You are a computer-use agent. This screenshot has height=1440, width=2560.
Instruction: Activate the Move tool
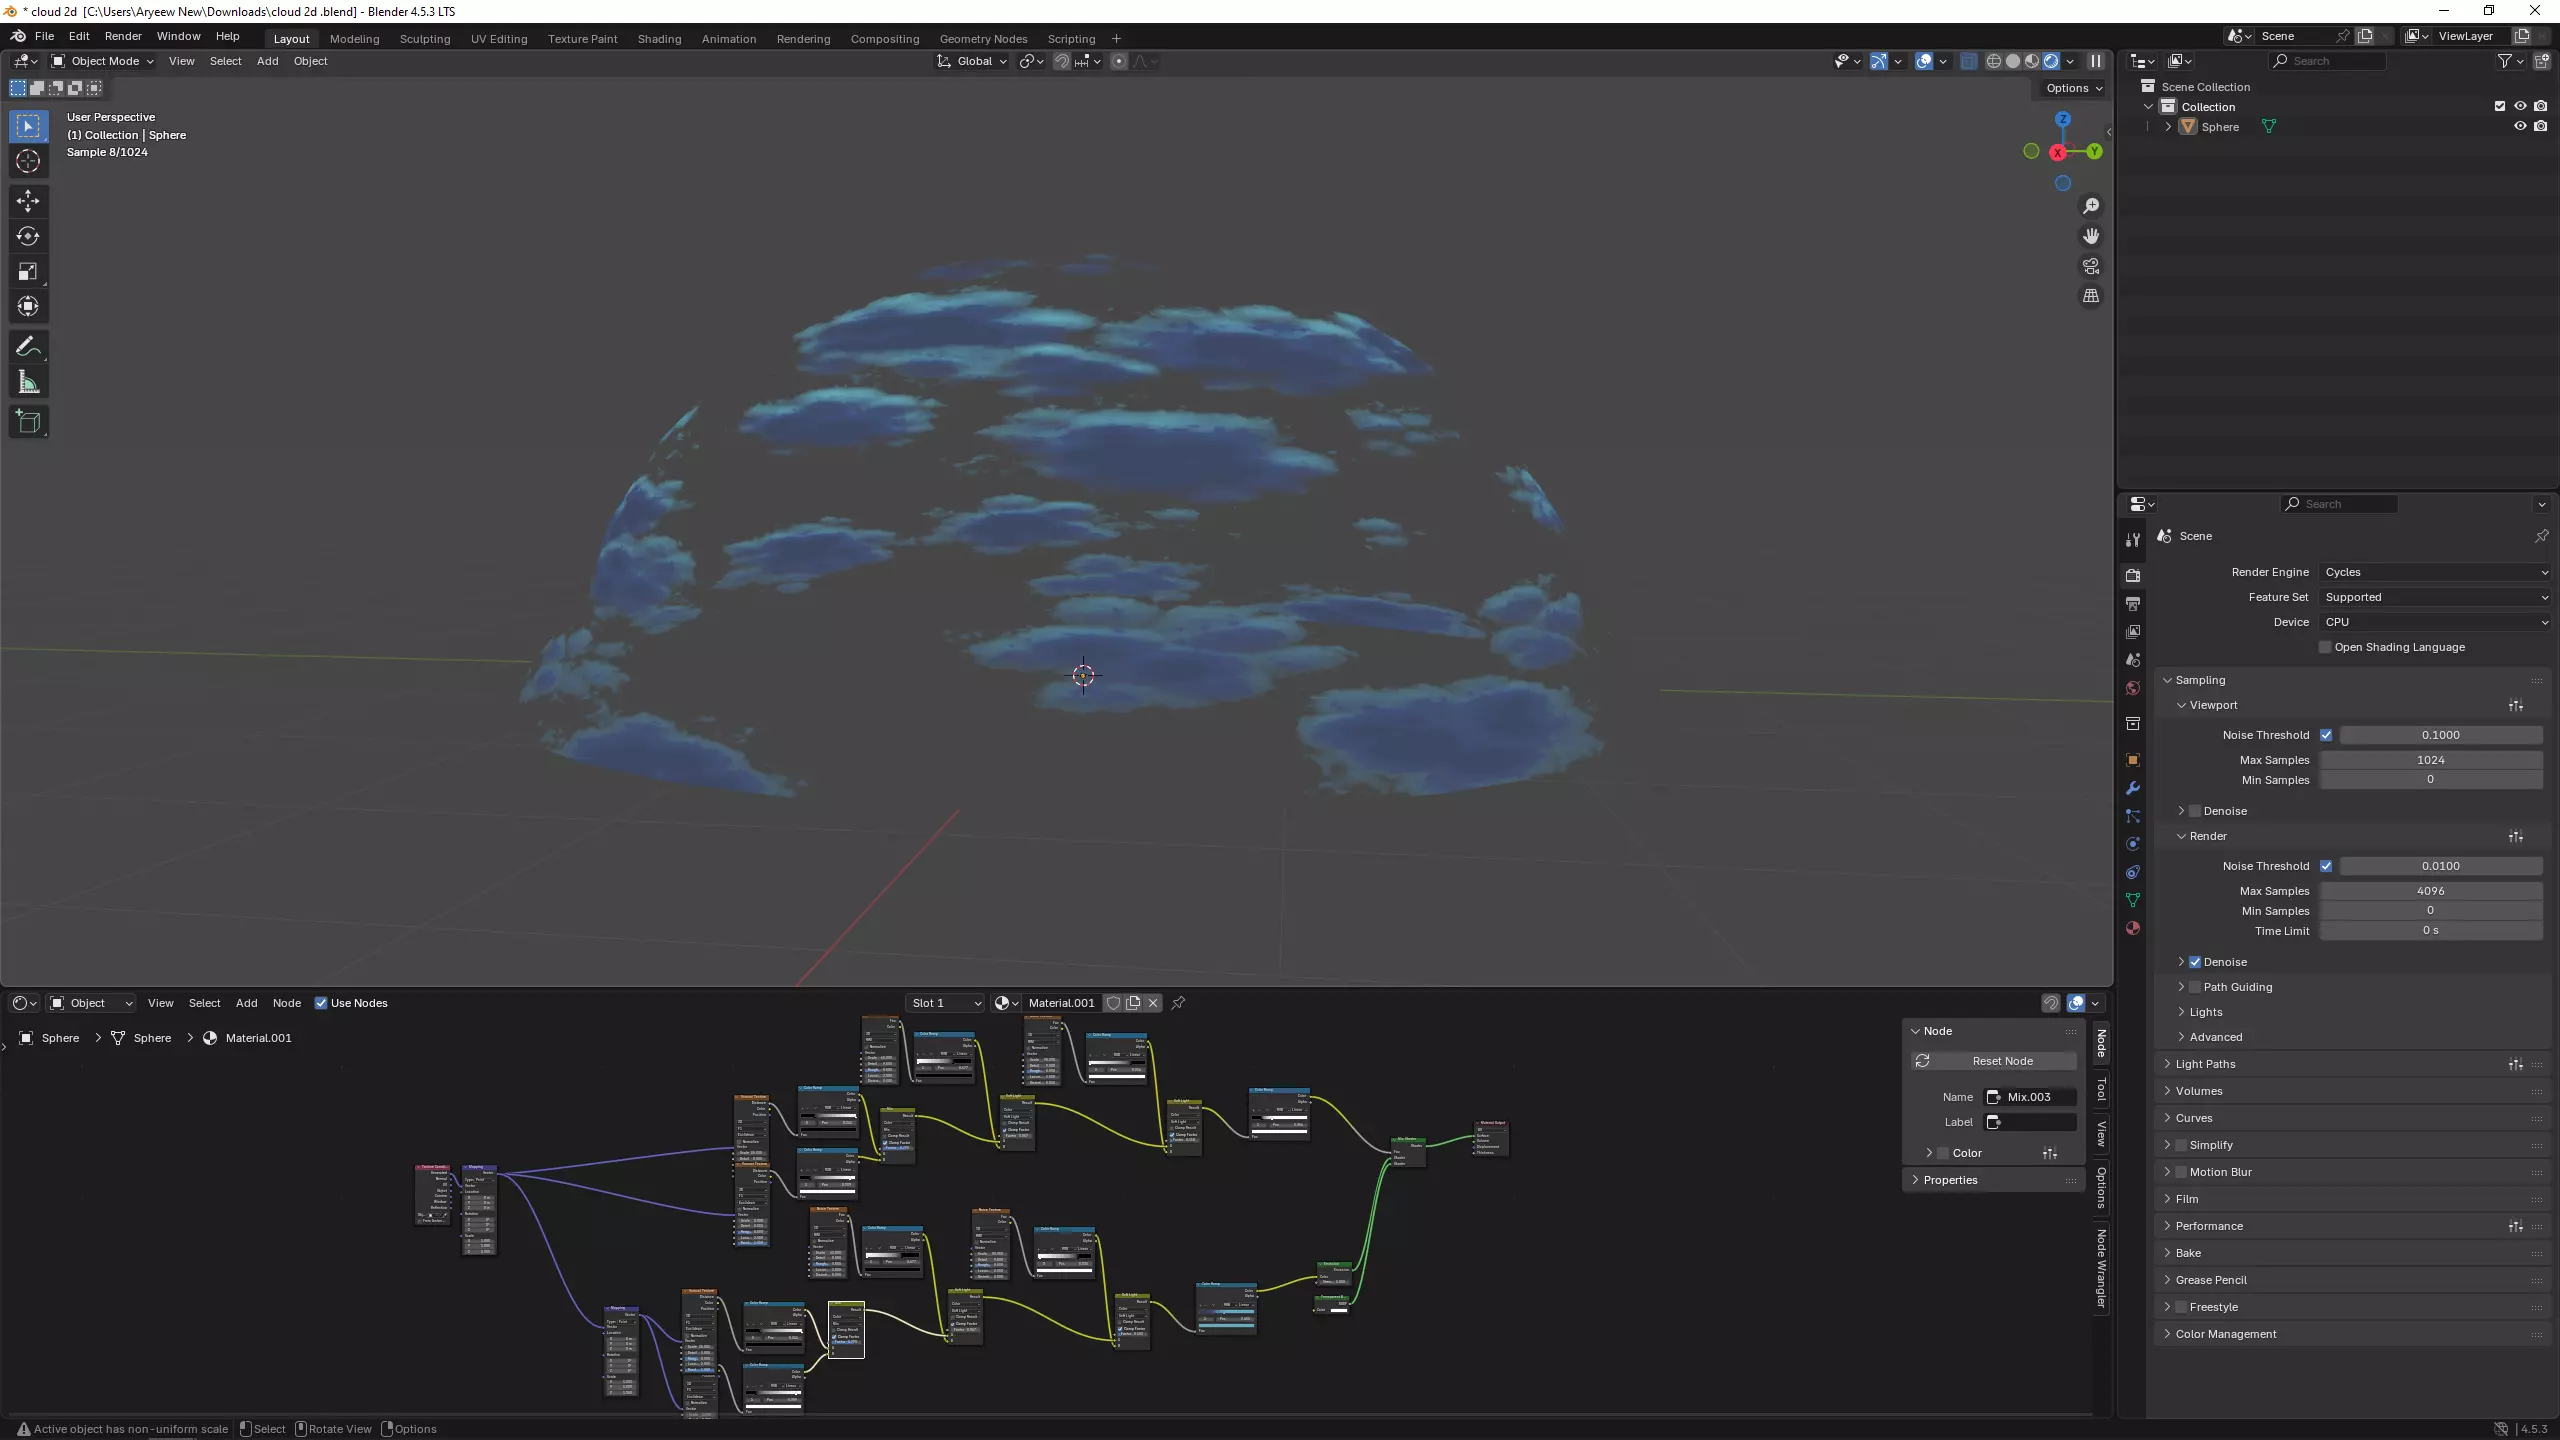pyautogui.click(x=28, y=201)
